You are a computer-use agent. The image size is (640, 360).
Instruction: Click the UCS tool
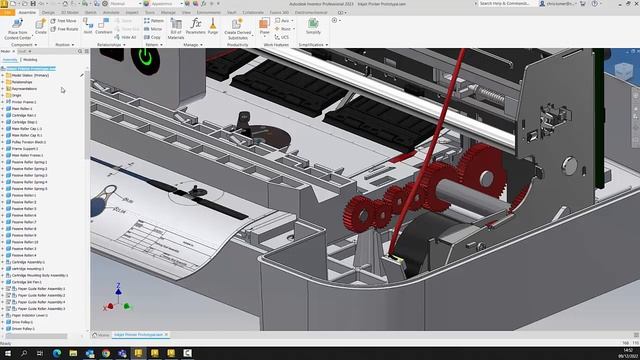tap(282, 37)
